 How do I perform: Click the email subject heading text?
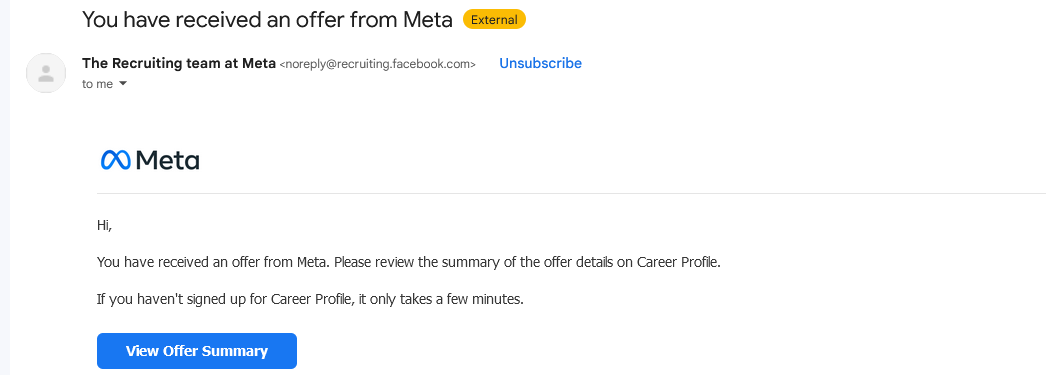pos(268,20)
